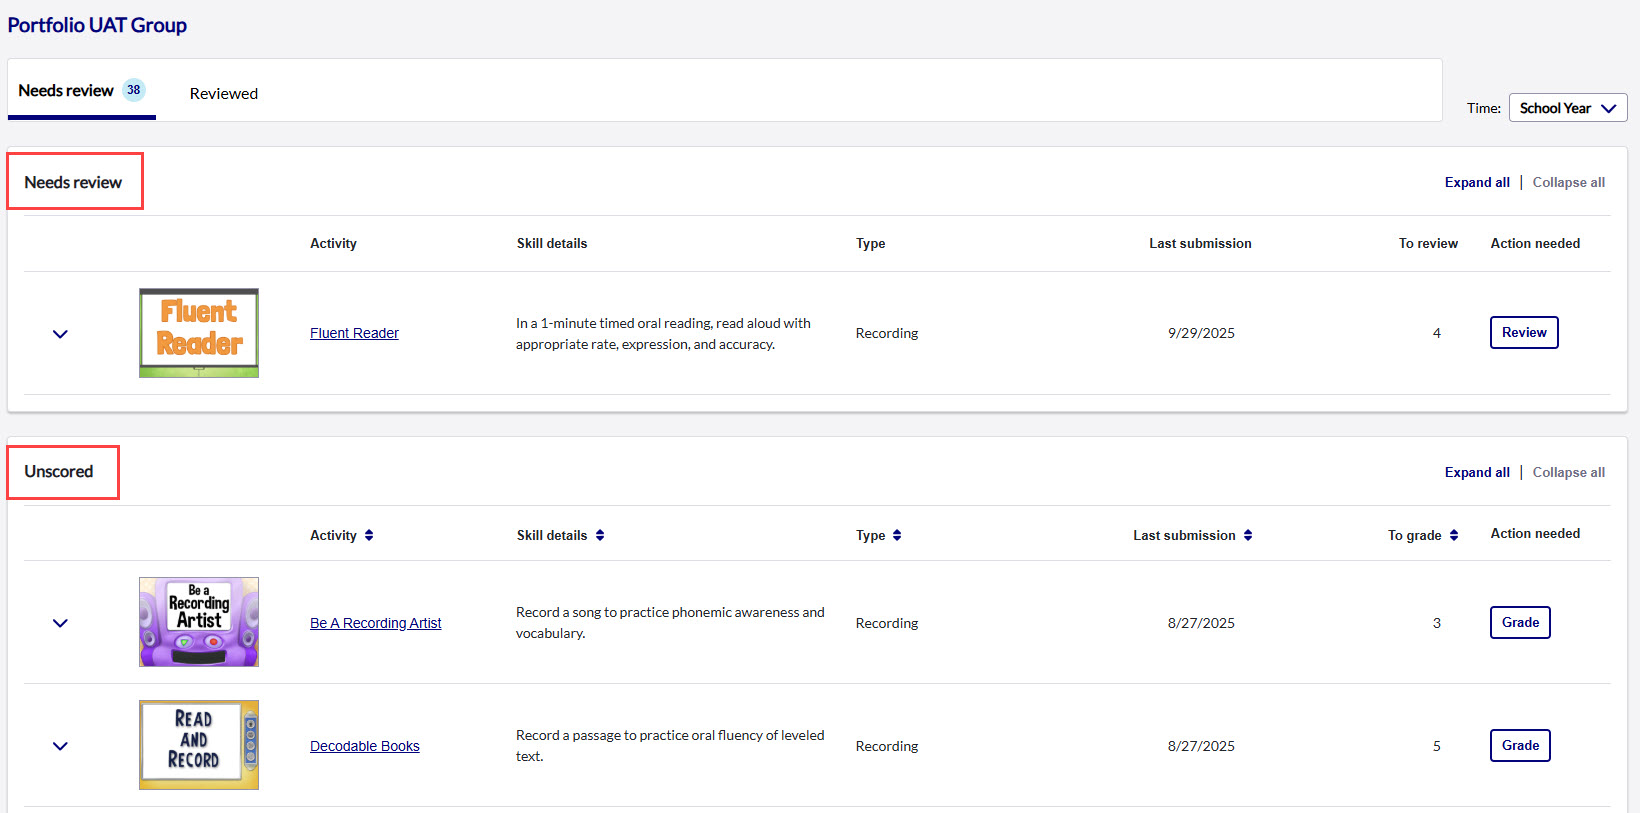
Task: Click the Fluent Reader thumbnail image
Action: point(199,333)
